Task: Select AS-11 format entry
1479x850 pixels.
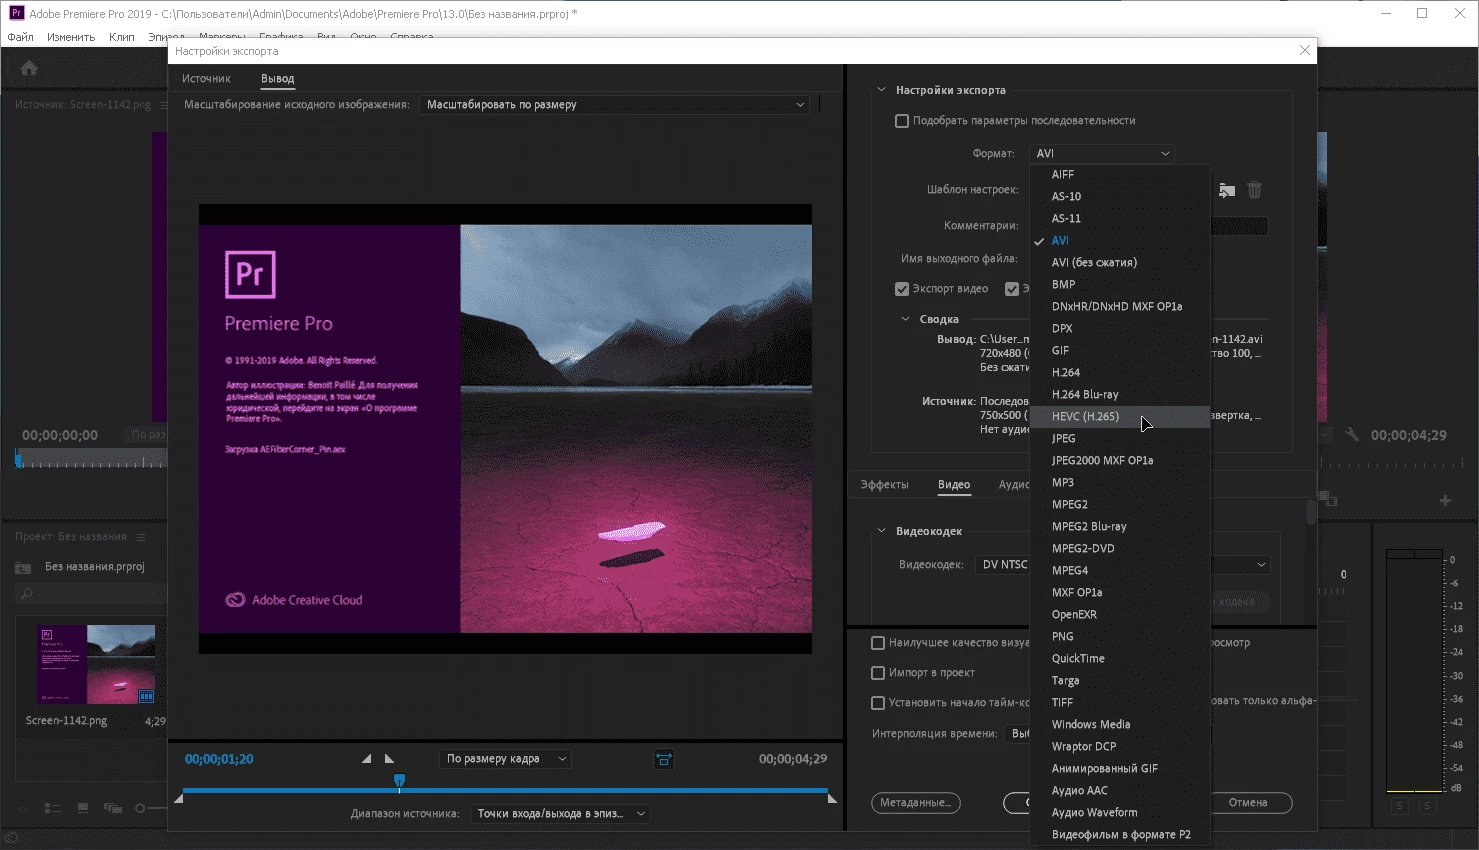Action: tap(1120, 218)
